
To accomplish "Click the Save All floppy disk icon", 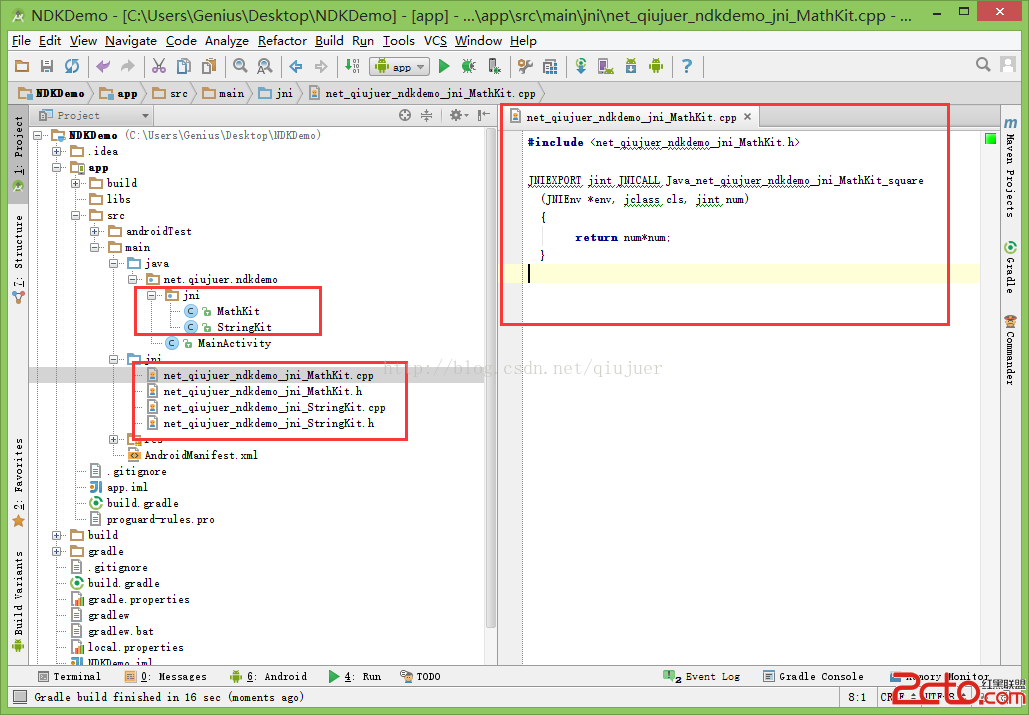I will (x=47, y=67).
